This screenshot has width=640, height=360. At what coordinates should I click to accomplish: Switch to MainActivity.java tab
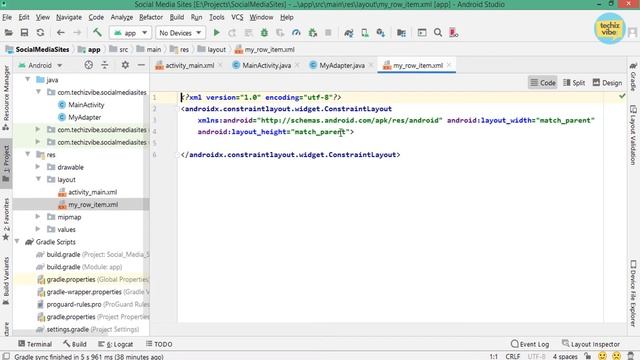point(266,65)
